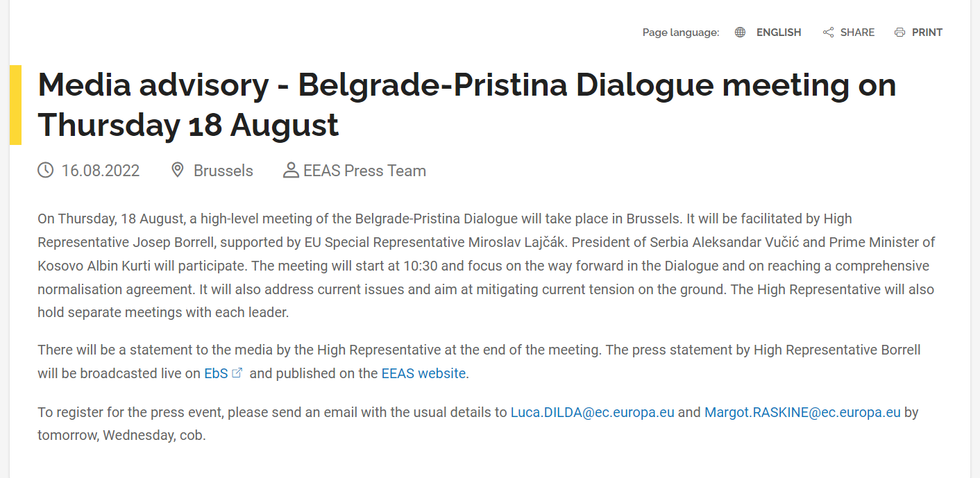Click the 16.08.2022 publication date
The width and height of the screenshot is (980, 478).
coord(99,170)
